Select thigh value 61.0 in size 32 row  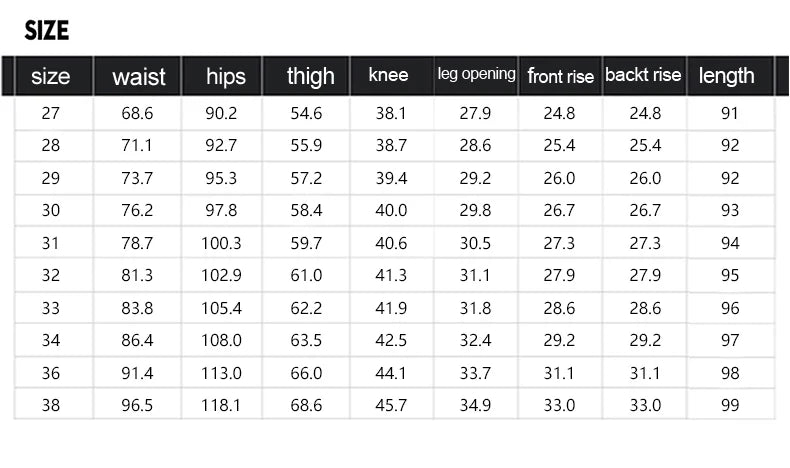pos(306,275)
